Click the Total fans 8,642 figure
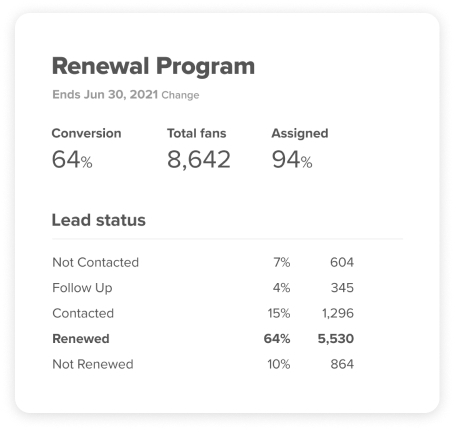Image resolution: width=455 pixels, height=430 pixels. tap(199, 148)
